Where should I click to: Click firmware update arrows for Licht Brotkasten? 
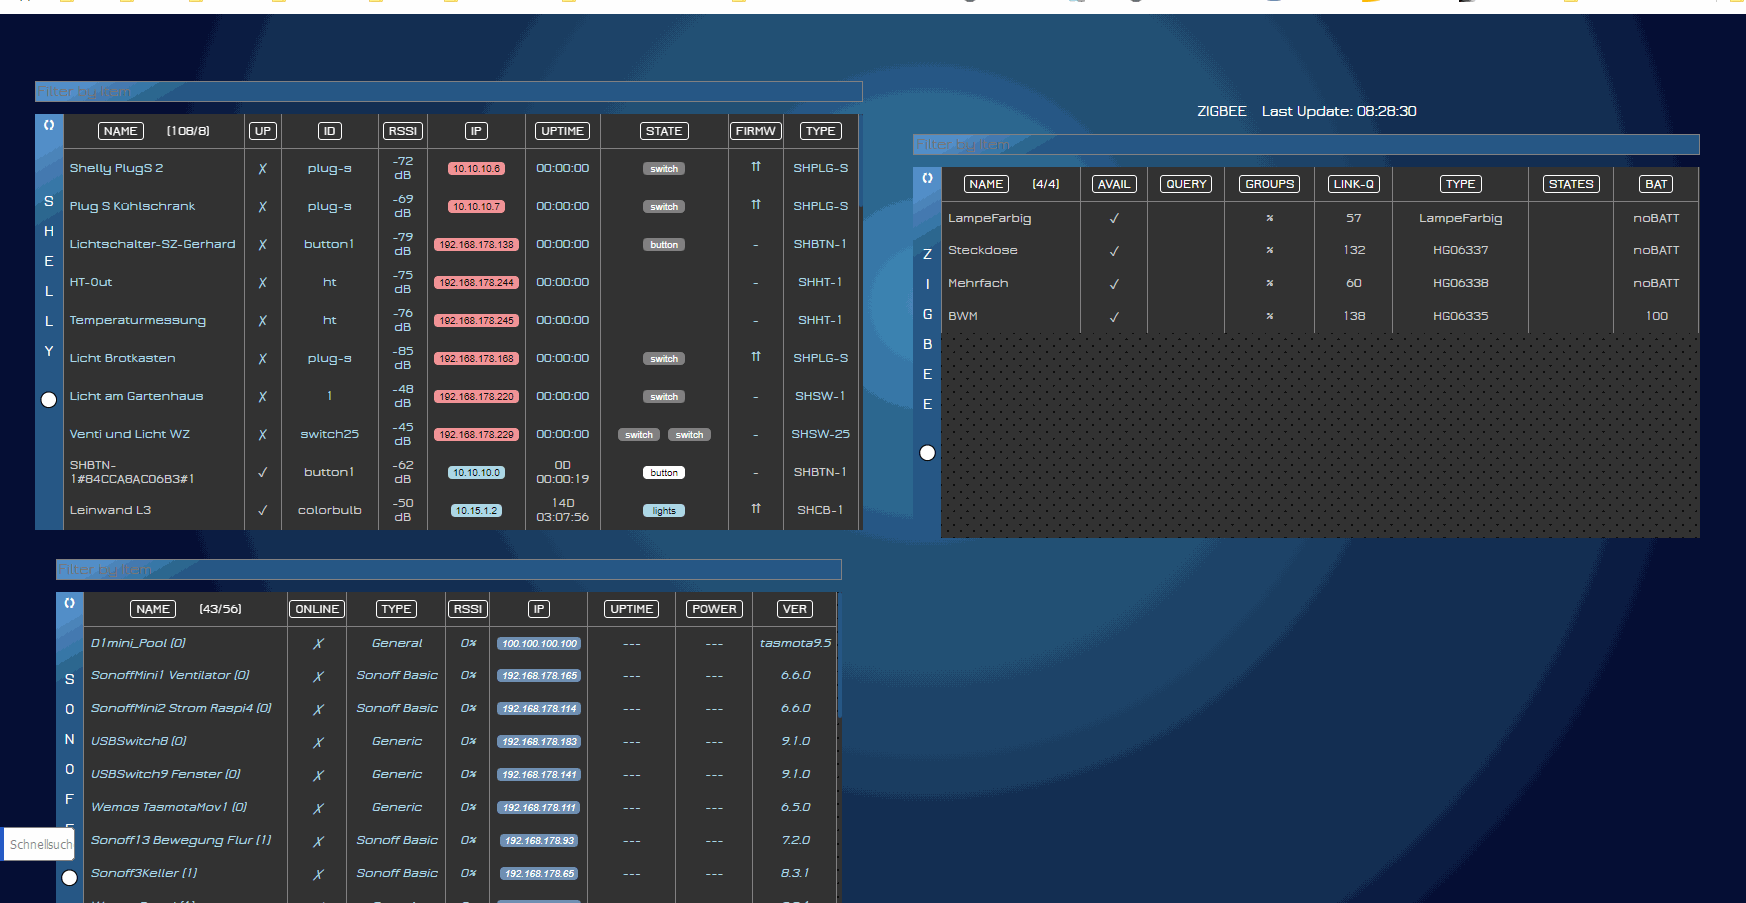(756, 357)
